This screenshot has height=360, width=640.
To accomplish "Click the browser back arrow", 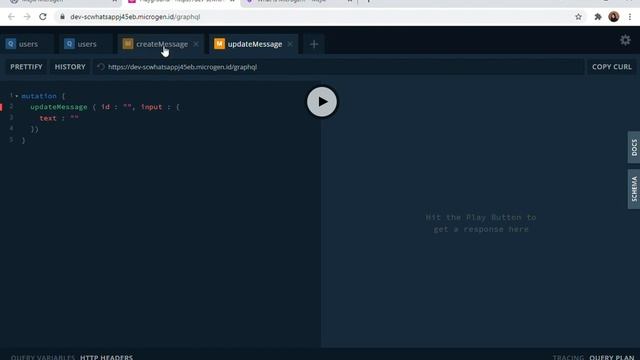I will 11,17.
